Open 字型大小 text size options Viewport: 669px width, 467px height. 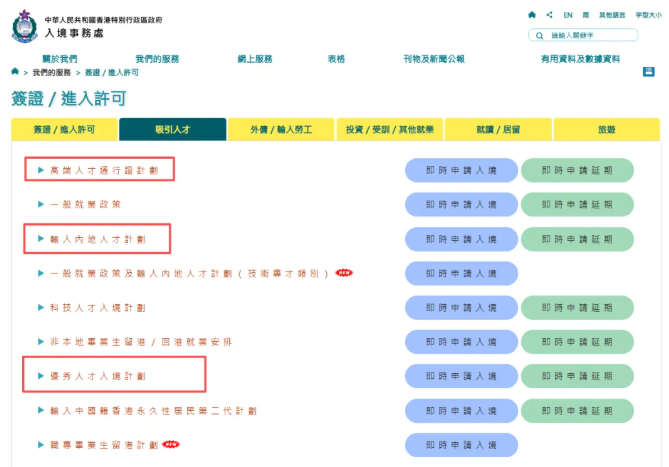pos(649,15)
